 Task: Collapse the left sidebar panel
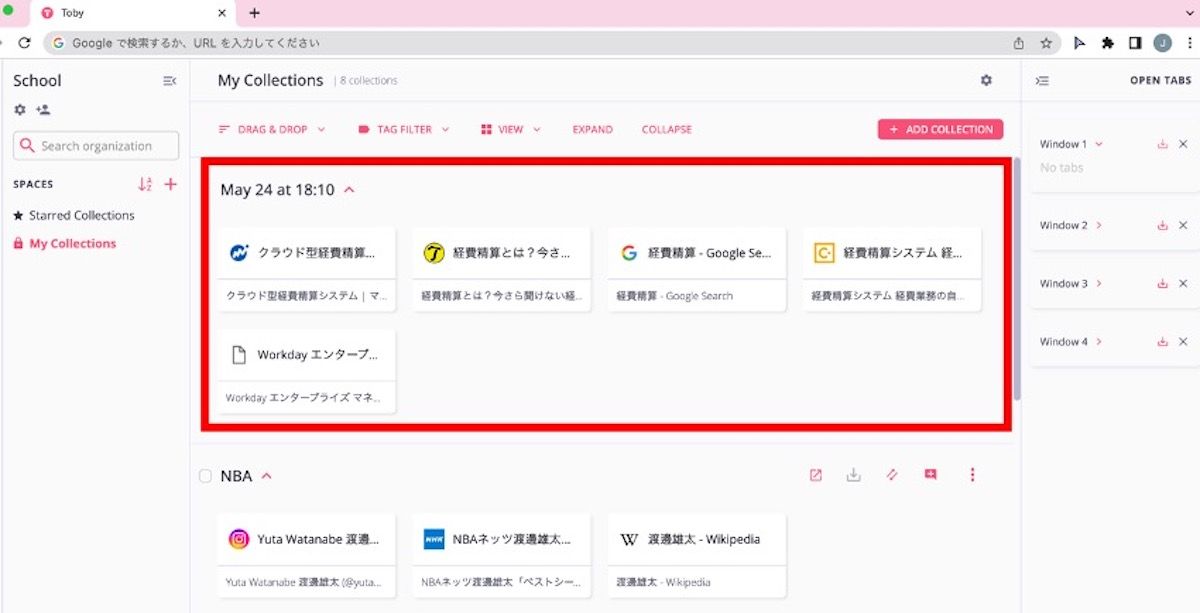click(x=169, y=81)
